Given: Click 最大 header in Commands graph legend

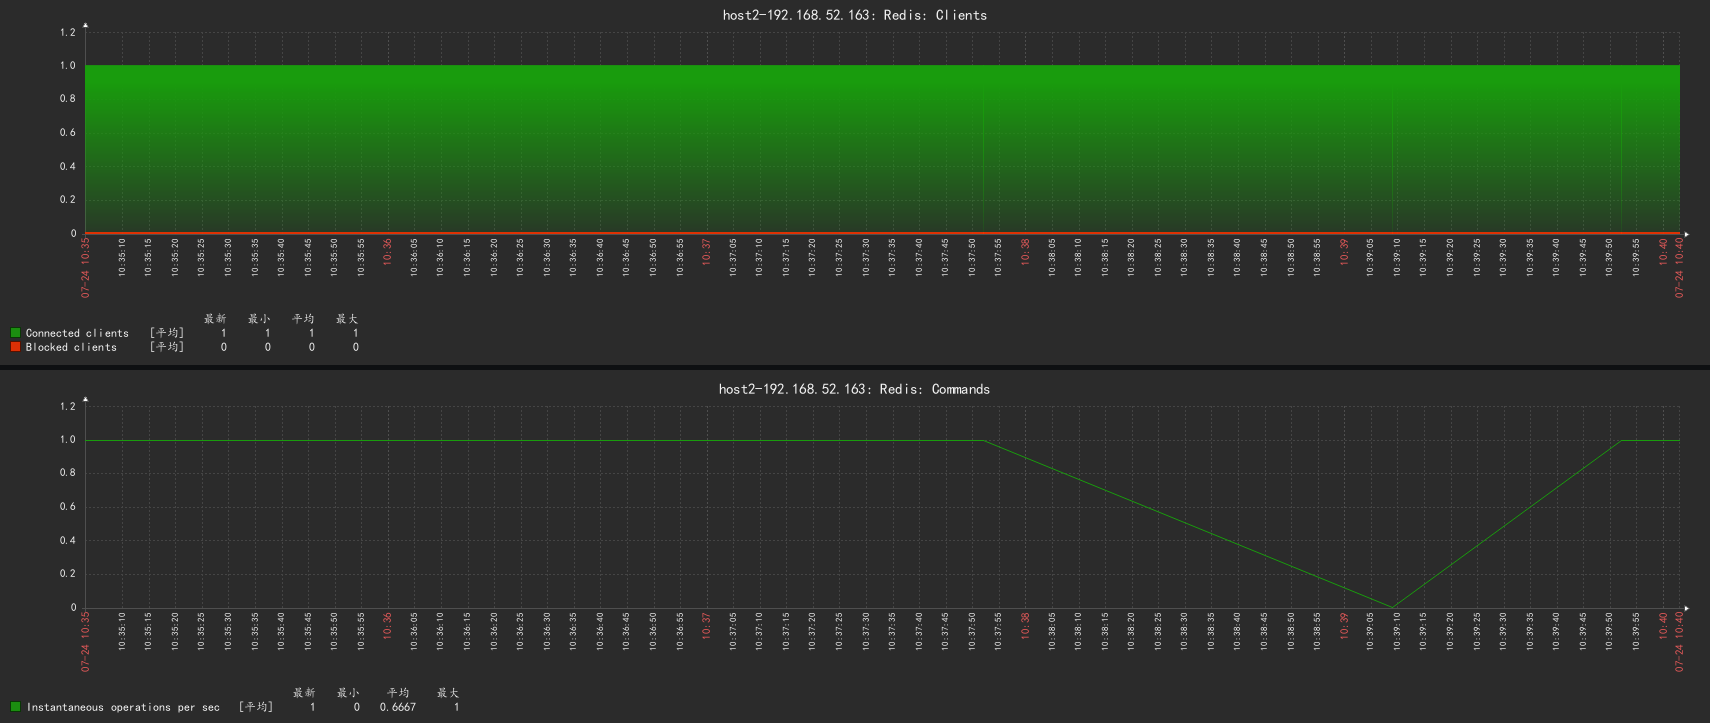Looking at the screenshot, I should click(x=448, y=693).
